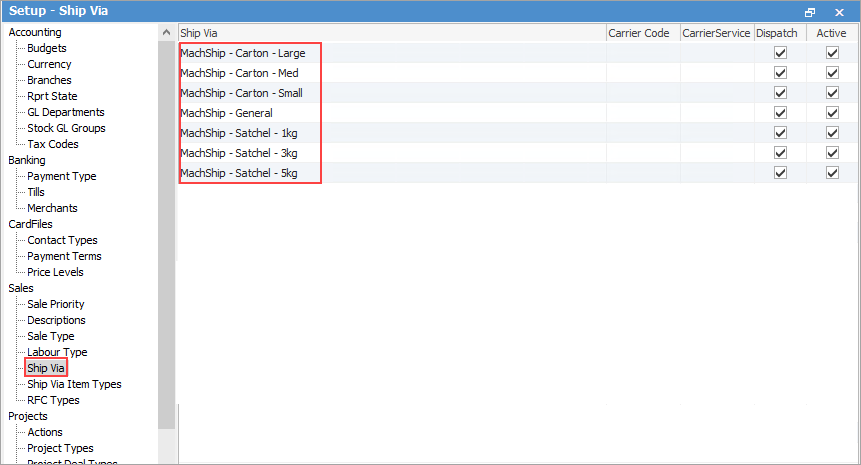Screen dimensions: 861x465
Task: Sort by the Carrier Code column header
Action: [x=643, y=33]
